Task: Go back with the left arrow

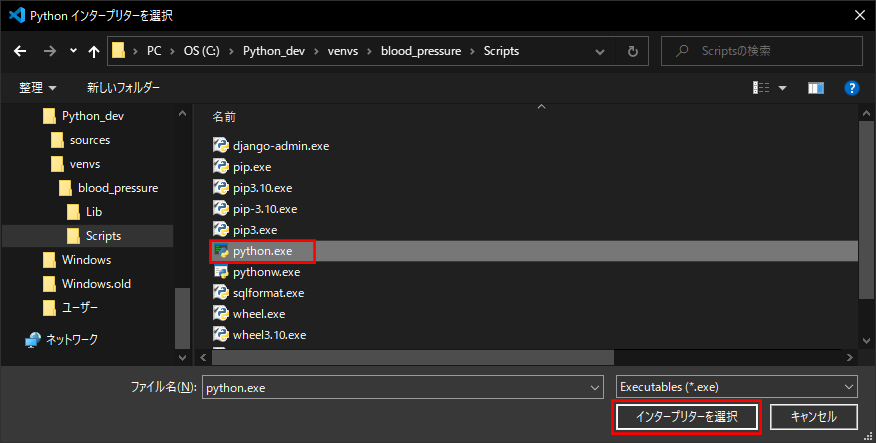Action: pos(20,51)
